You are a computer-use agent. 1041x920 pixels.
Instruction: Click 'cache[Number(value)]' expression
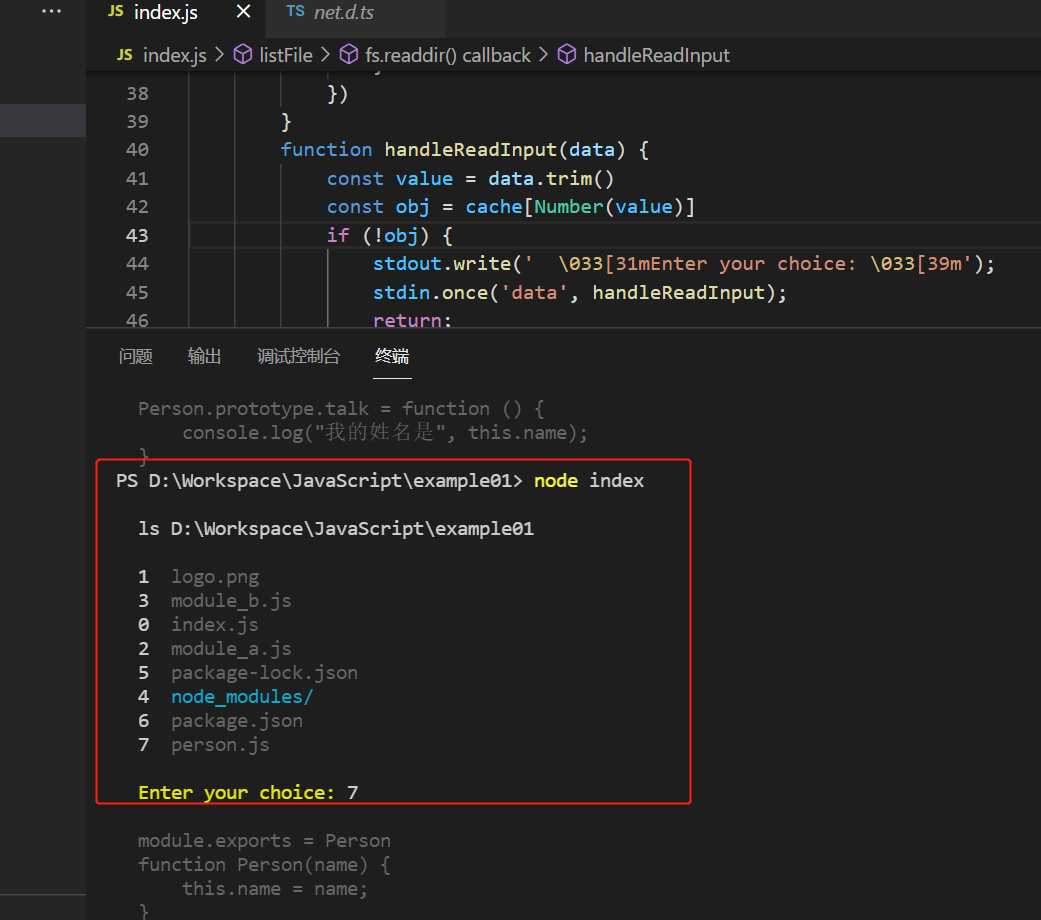[580, 207]
